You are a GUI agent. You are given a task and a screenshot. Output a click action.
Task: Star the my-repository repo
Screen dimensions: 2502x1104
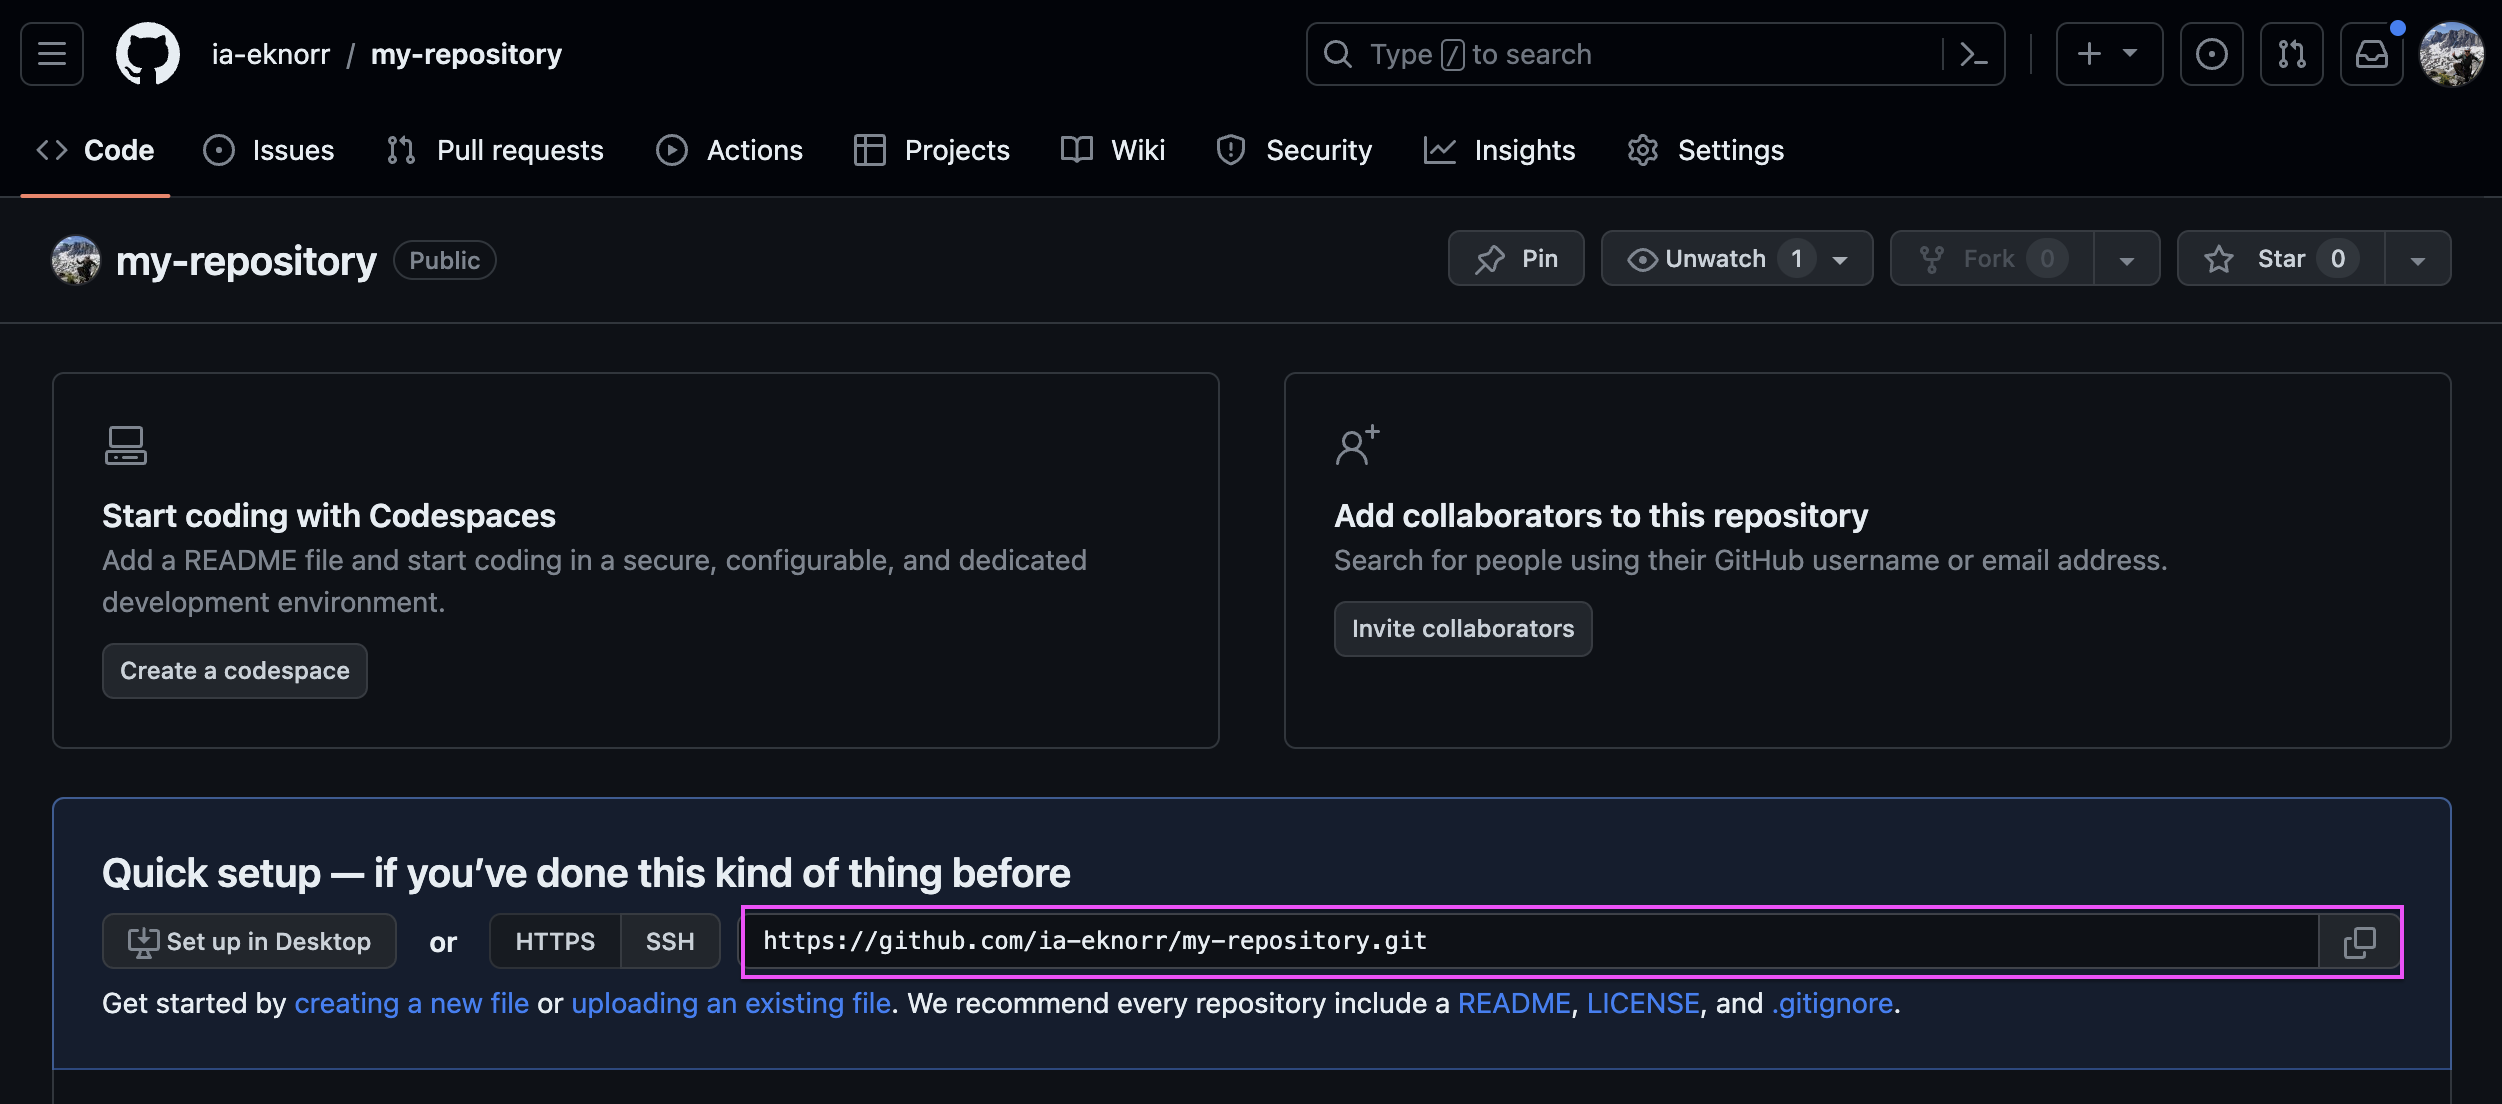(2281, 259)
